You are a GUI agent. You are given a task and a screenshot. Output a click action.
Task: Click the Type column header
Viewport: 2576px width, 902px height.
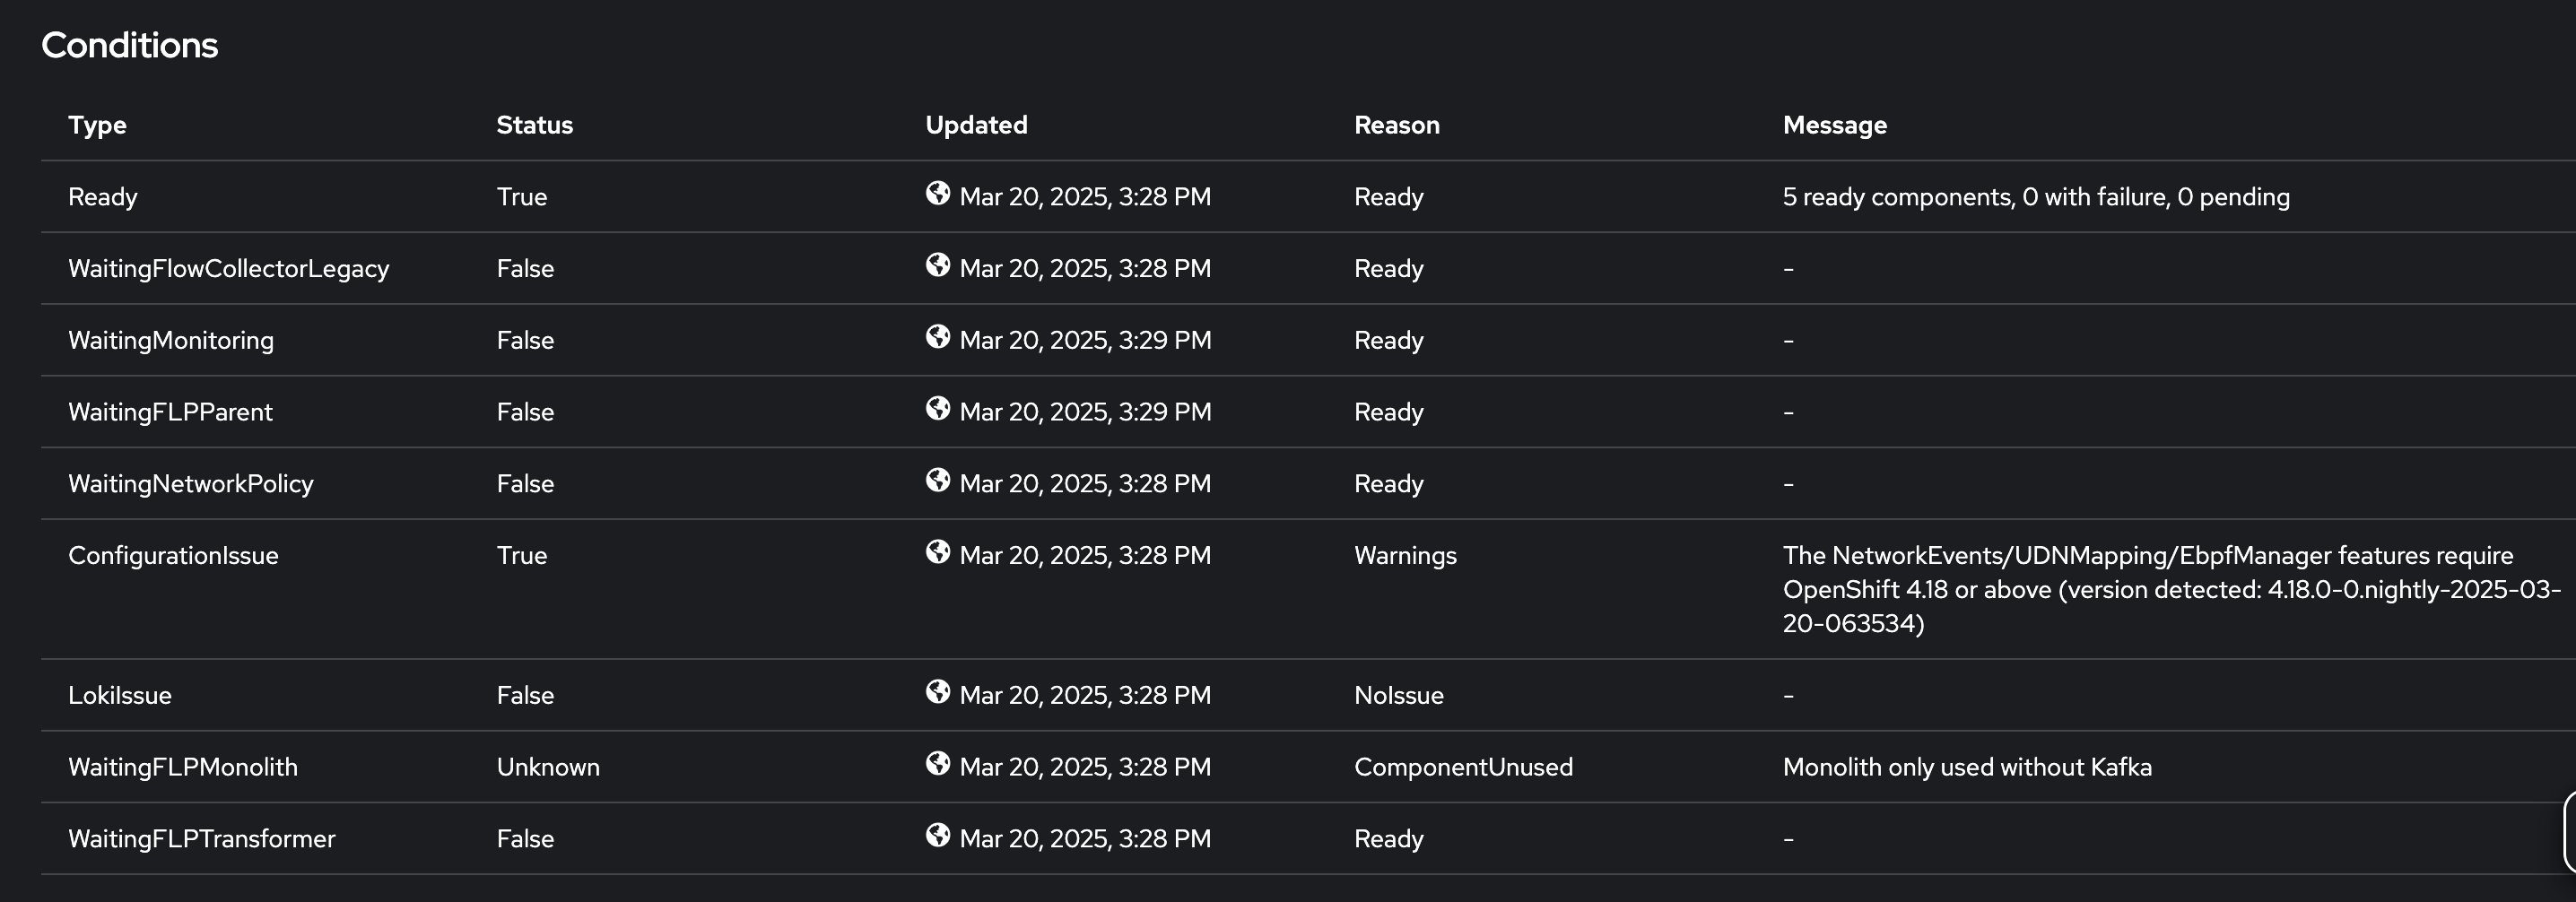97,125
